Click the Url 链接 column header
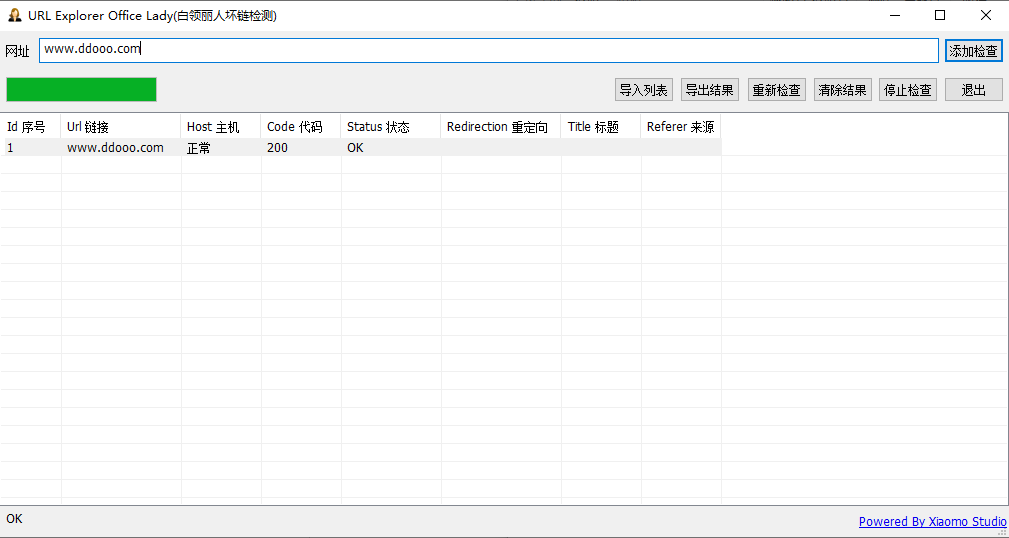The image size is (1009, 538). (x=120, y=127)
